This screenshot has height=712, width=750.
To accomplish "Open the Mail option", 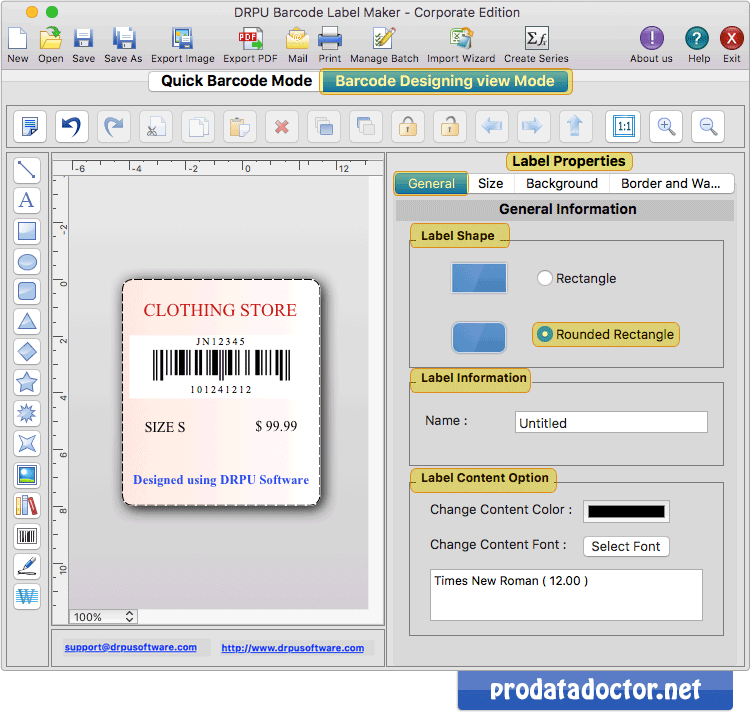I will pos(298,45).
